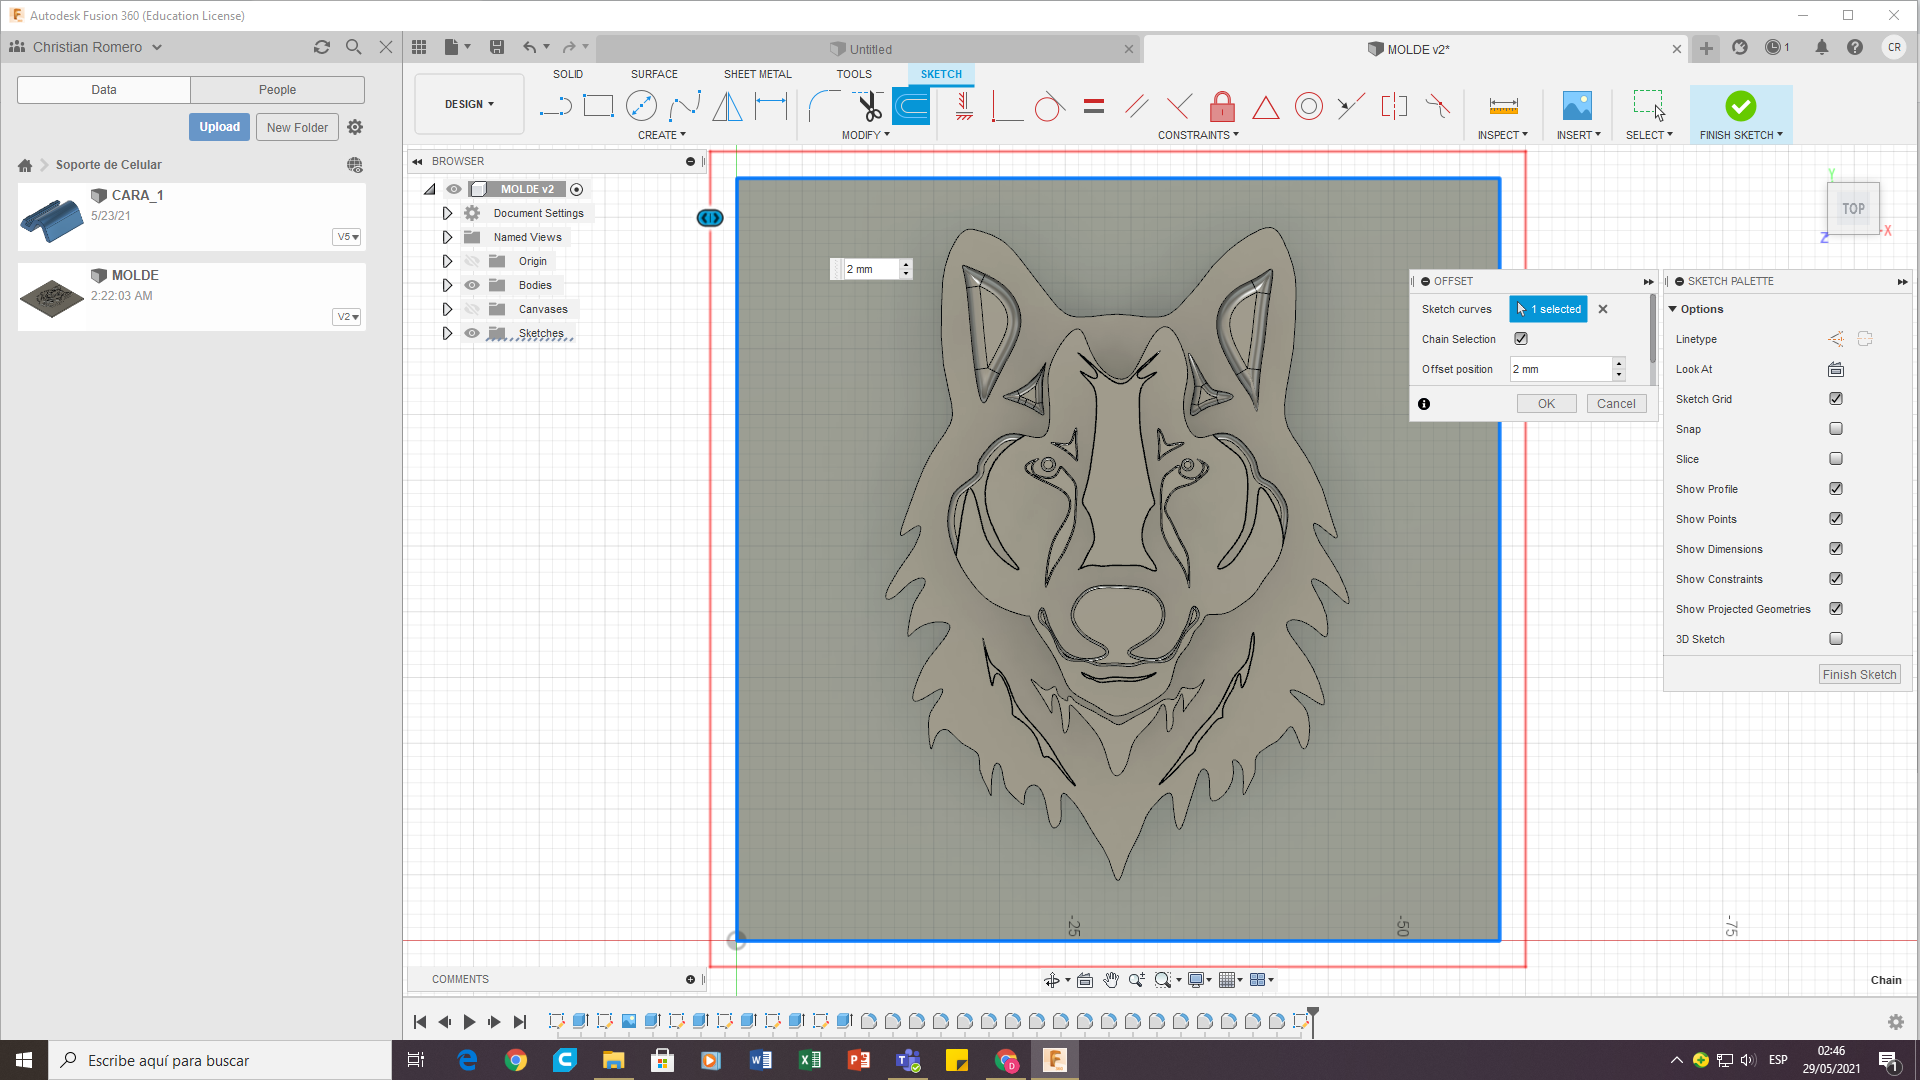Select the Offset tool icon
1920x1080 pixels.
pos(911,106)
